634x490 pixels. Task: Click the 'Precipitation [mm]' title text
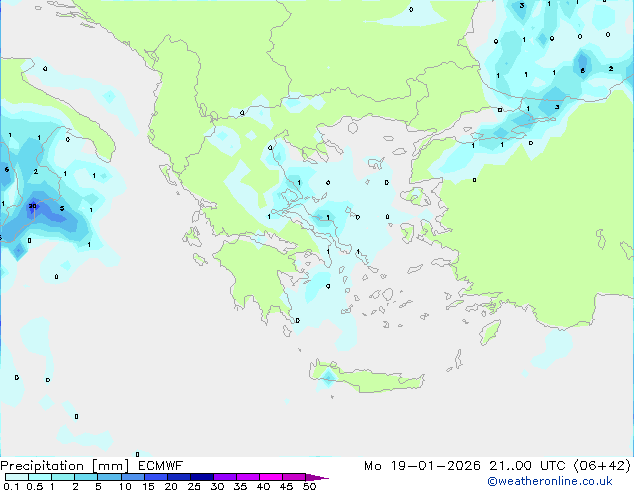(x=65, y=466)
